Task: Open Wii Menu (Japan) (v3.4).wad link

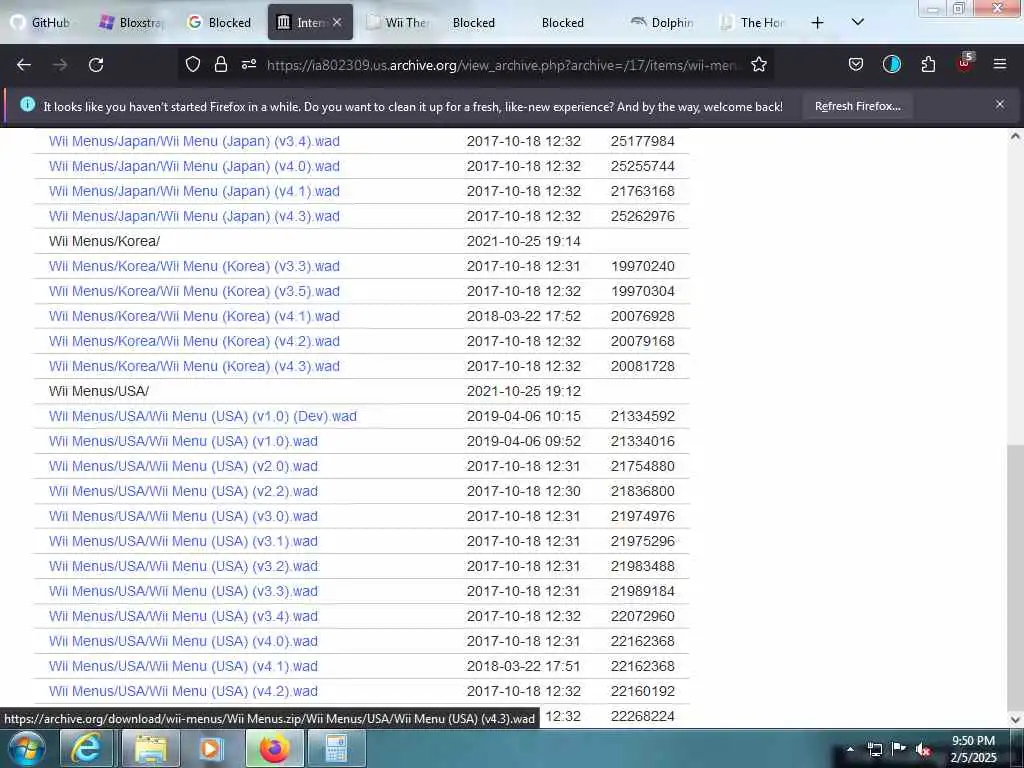Action: pos(194,141)
